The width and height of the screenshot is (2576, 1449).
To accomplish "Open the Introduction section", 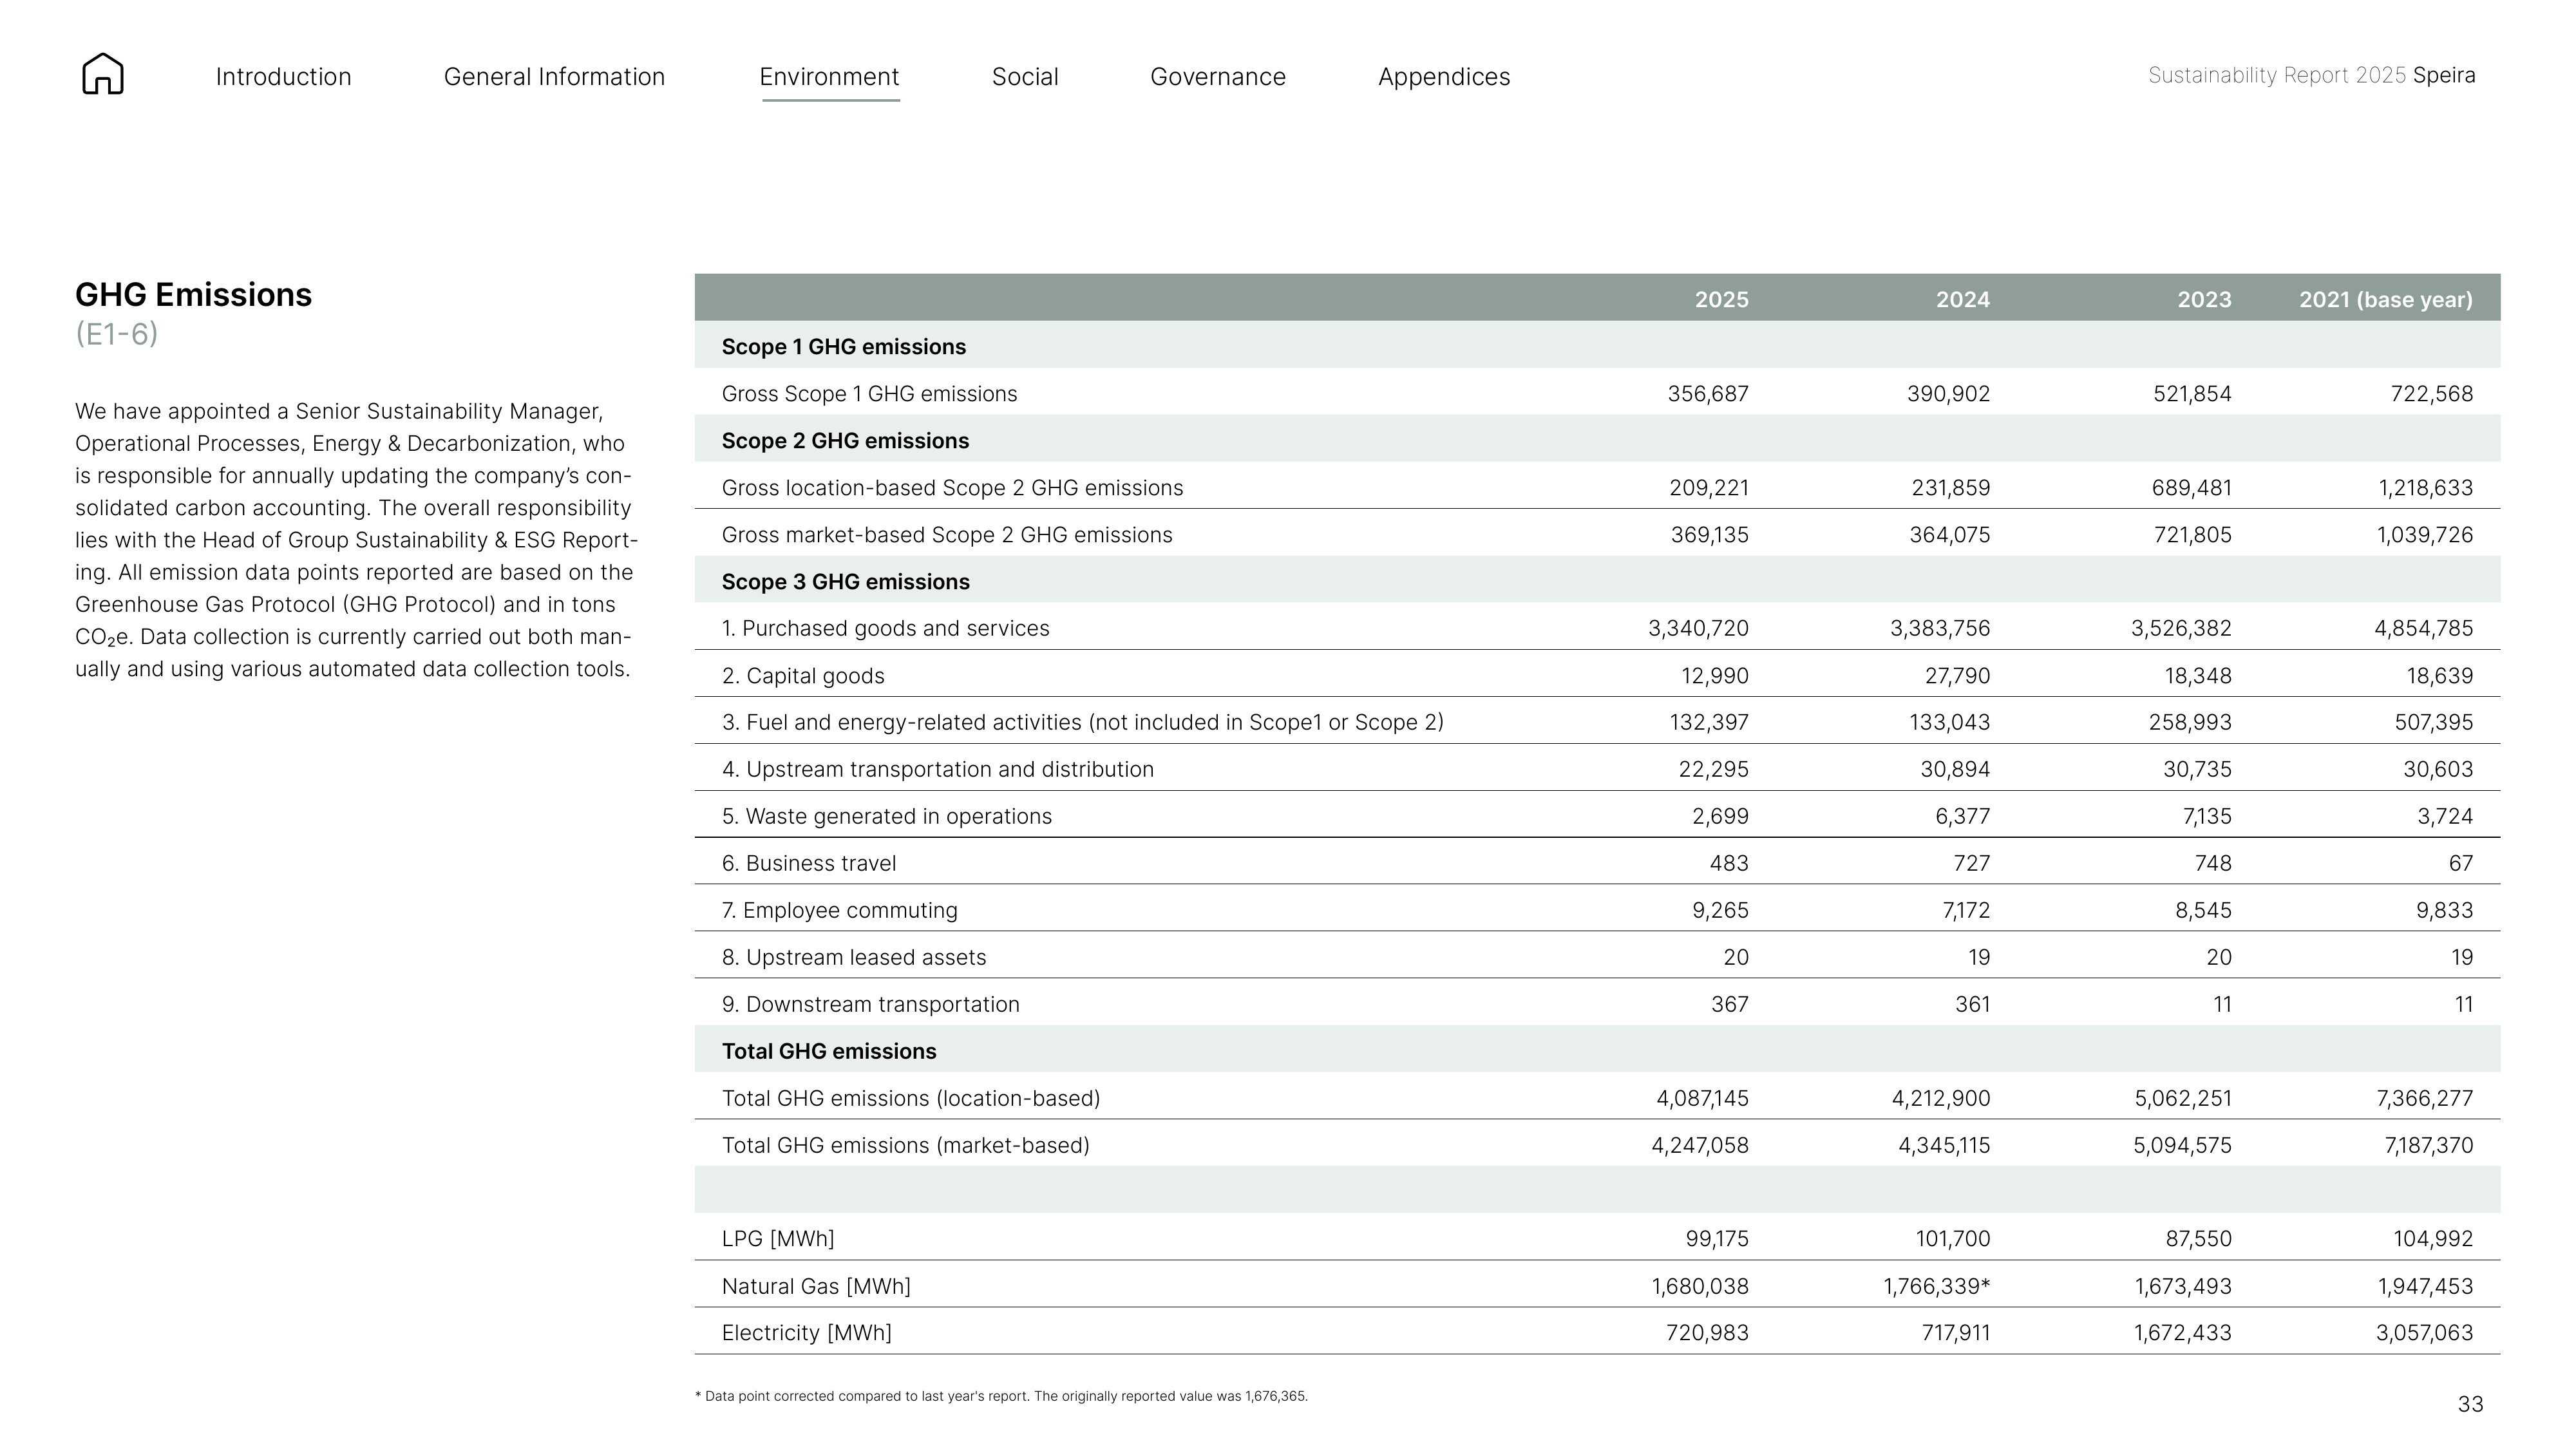I will tap(283, 77).
